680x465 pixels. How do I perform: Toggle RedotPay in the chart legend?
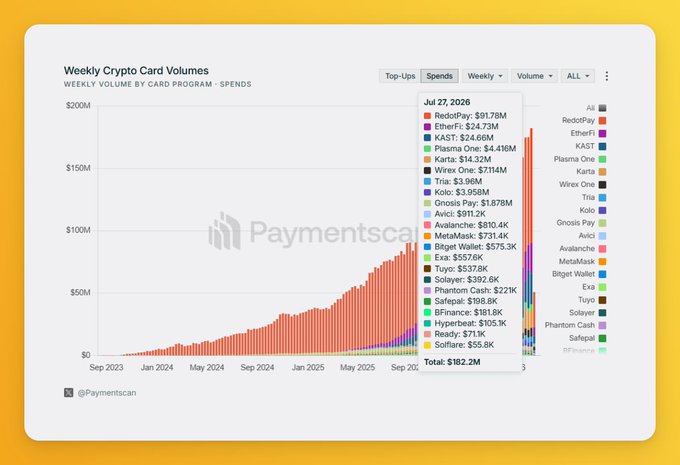pyautogui.click(x=584, y=121)
